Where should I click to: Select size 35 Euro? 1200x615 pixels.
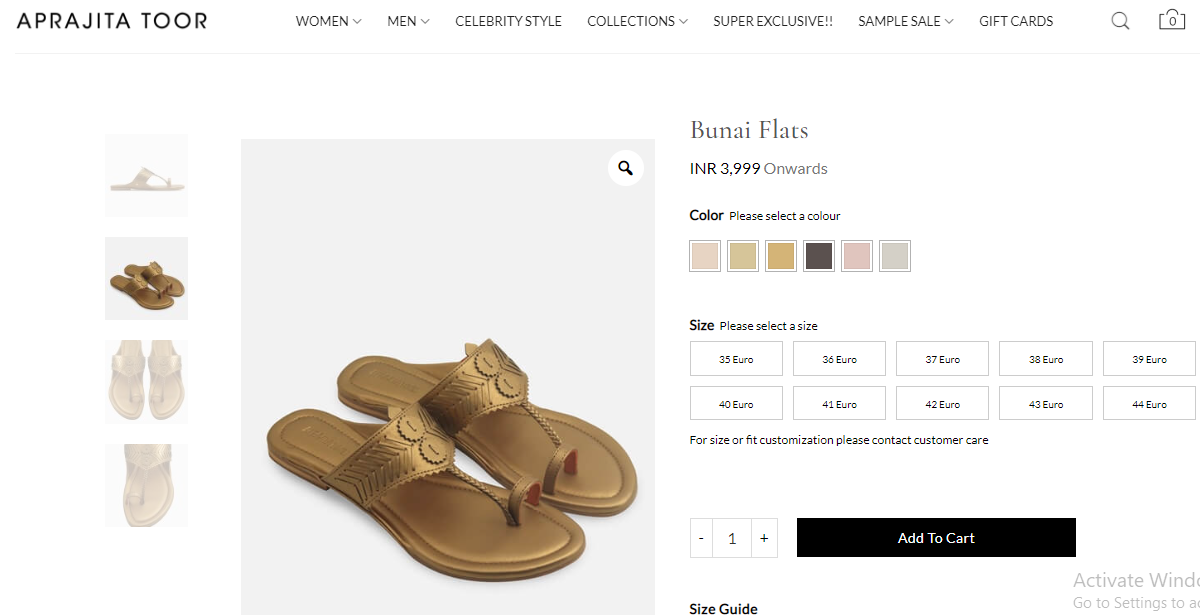point(736,359)
